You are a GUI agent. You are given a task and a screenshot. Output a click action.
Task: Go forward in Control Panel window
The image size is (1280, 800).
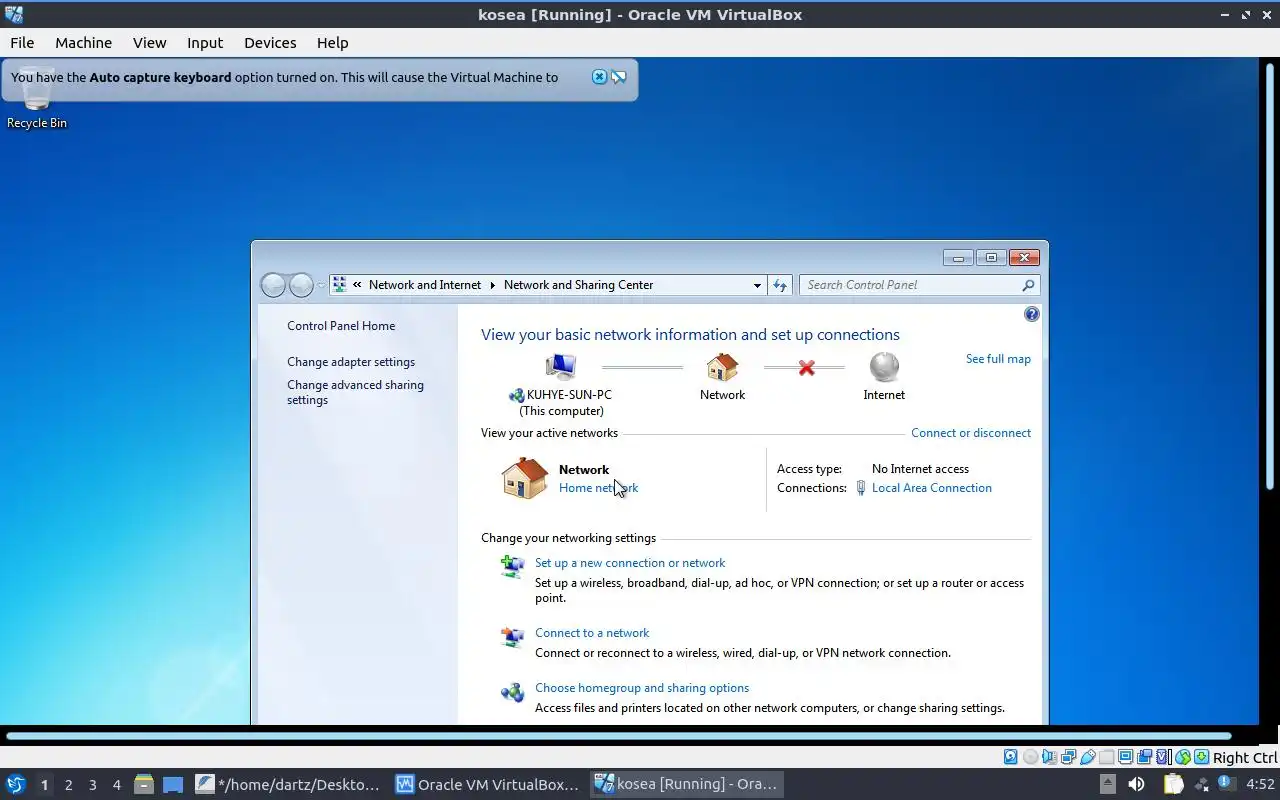[301, 285]
